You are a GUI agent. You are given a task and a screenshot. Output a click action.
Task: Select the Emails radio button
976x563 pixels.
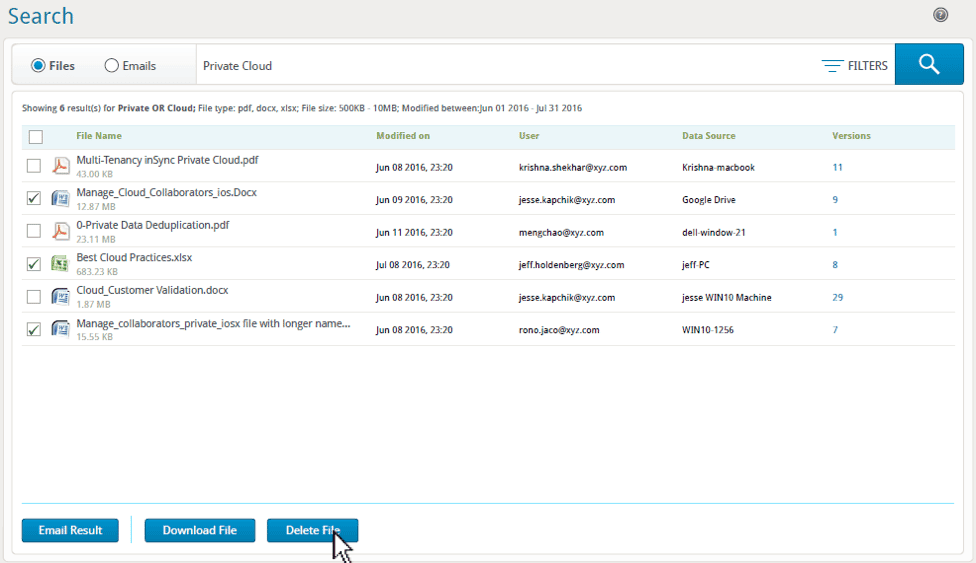coord(112,66)
